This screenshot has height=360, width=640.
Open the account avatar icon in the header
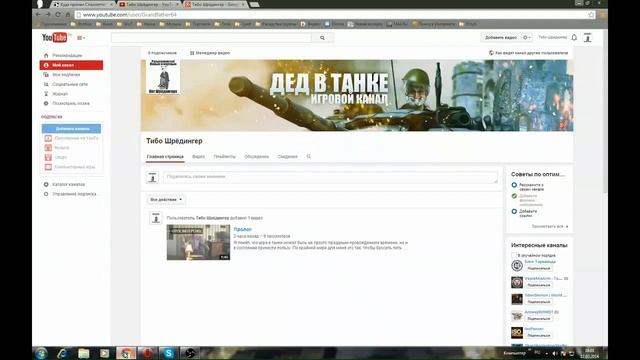(588, 38)
